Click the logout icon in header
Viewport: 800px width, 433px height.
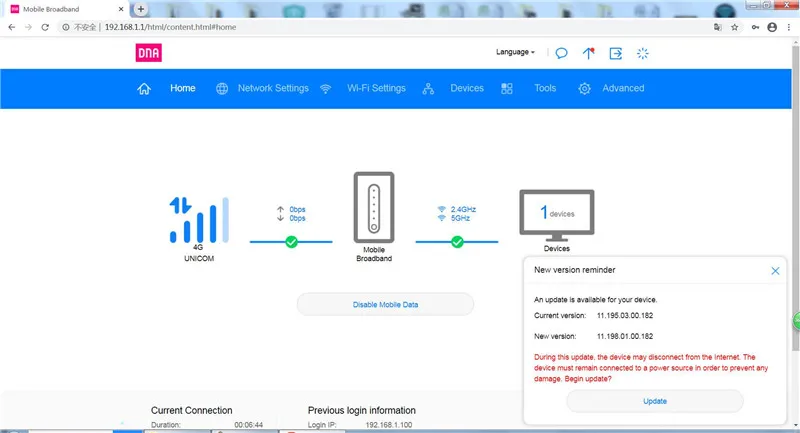616,53
